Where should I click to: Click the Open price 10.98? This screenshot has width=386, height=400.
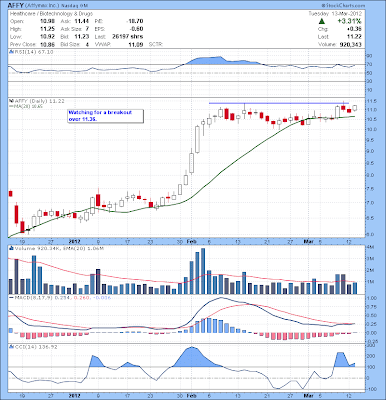(47, 21)
